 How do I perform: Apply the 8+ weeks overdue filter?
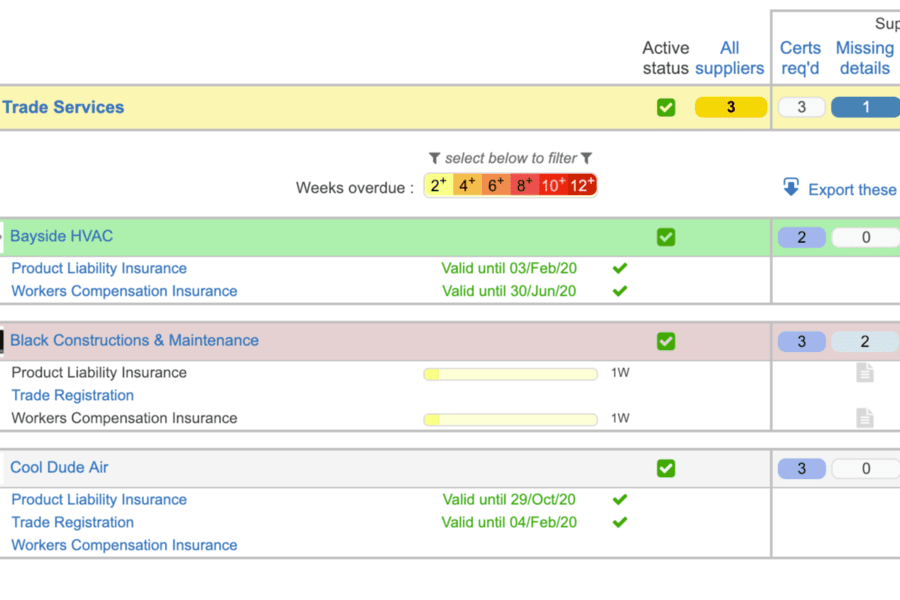point(523,186)
